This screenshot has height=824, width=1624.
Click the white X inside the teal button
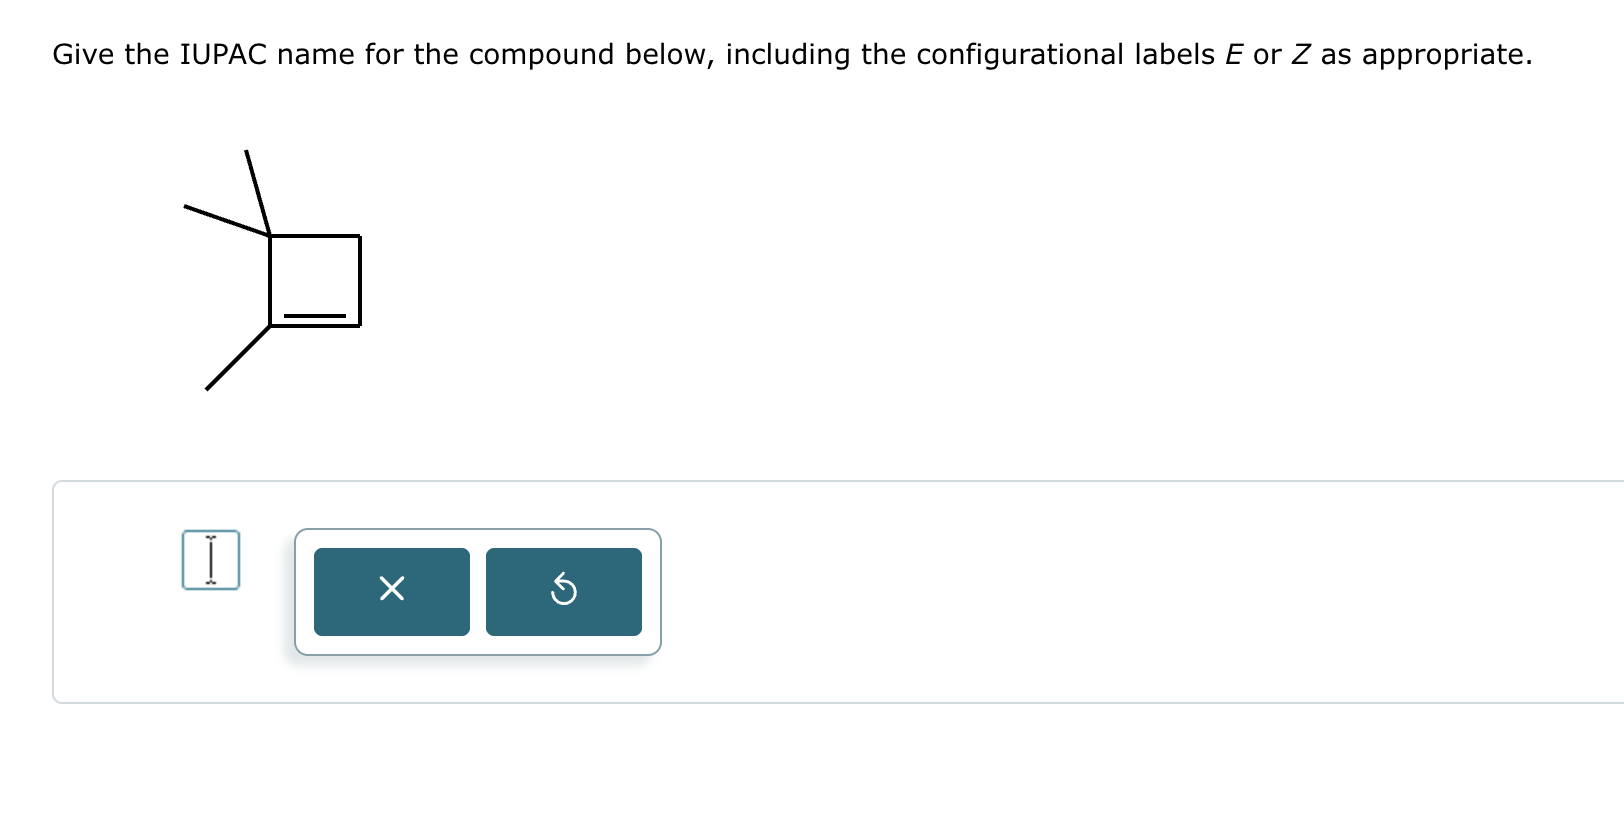pos(391,590)
